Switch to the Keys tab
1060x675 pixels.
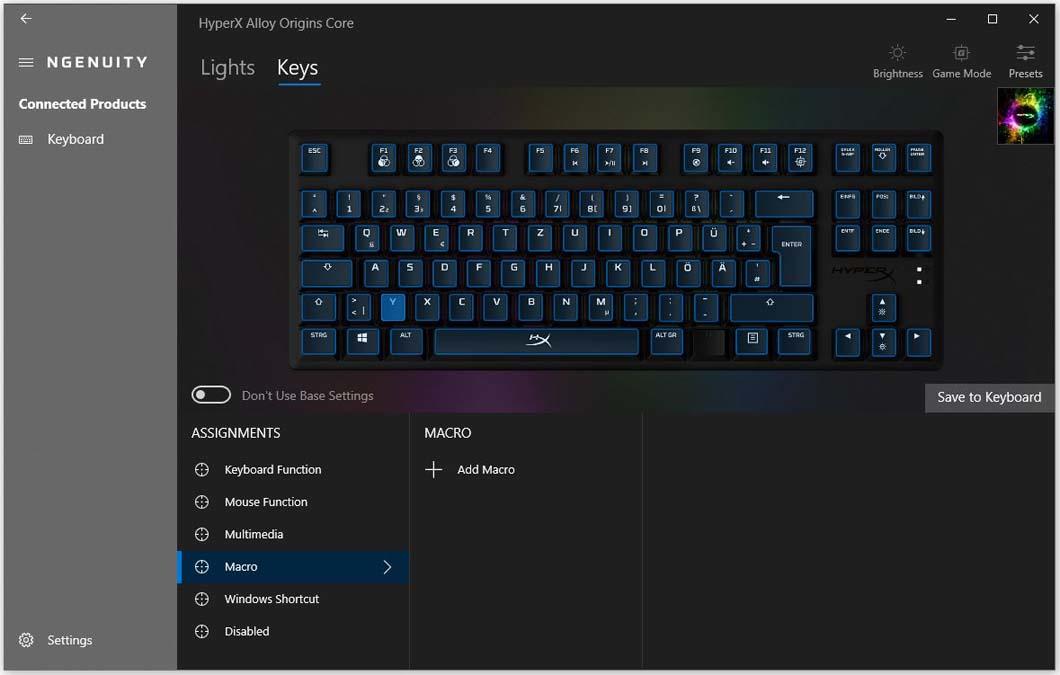point(297,68)
